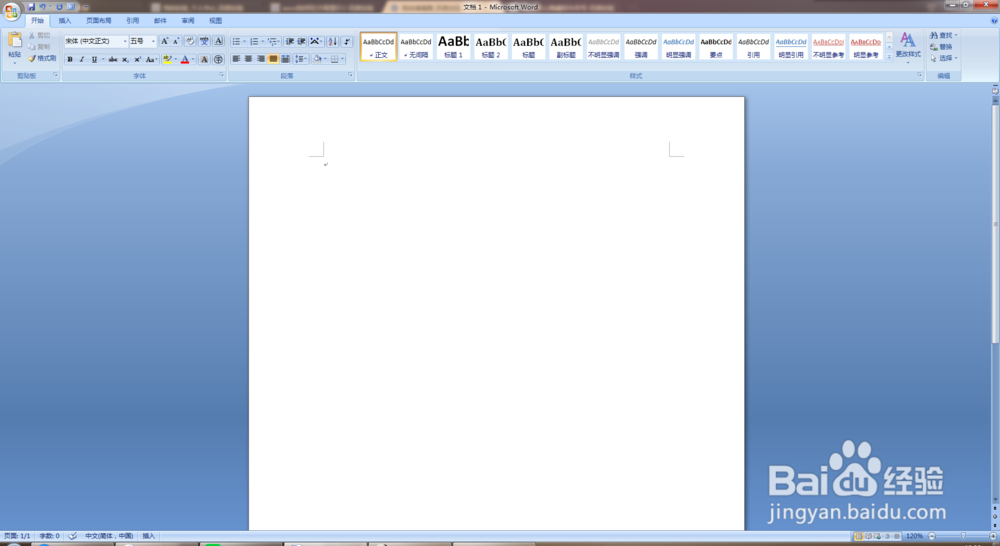1000x546 pixels.
Task: Save the document from quick access toolbar
Action: pos(31,7)
